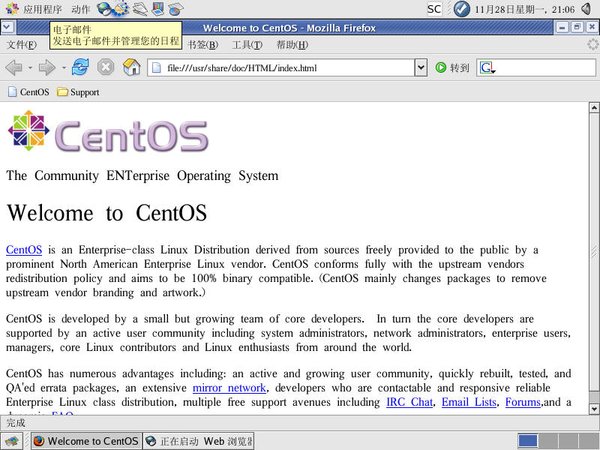The height and width of the screenshot is (450, 600).
Task: Follow the CentOS hyperlink in first paragraph
Action: pos(24,250)
